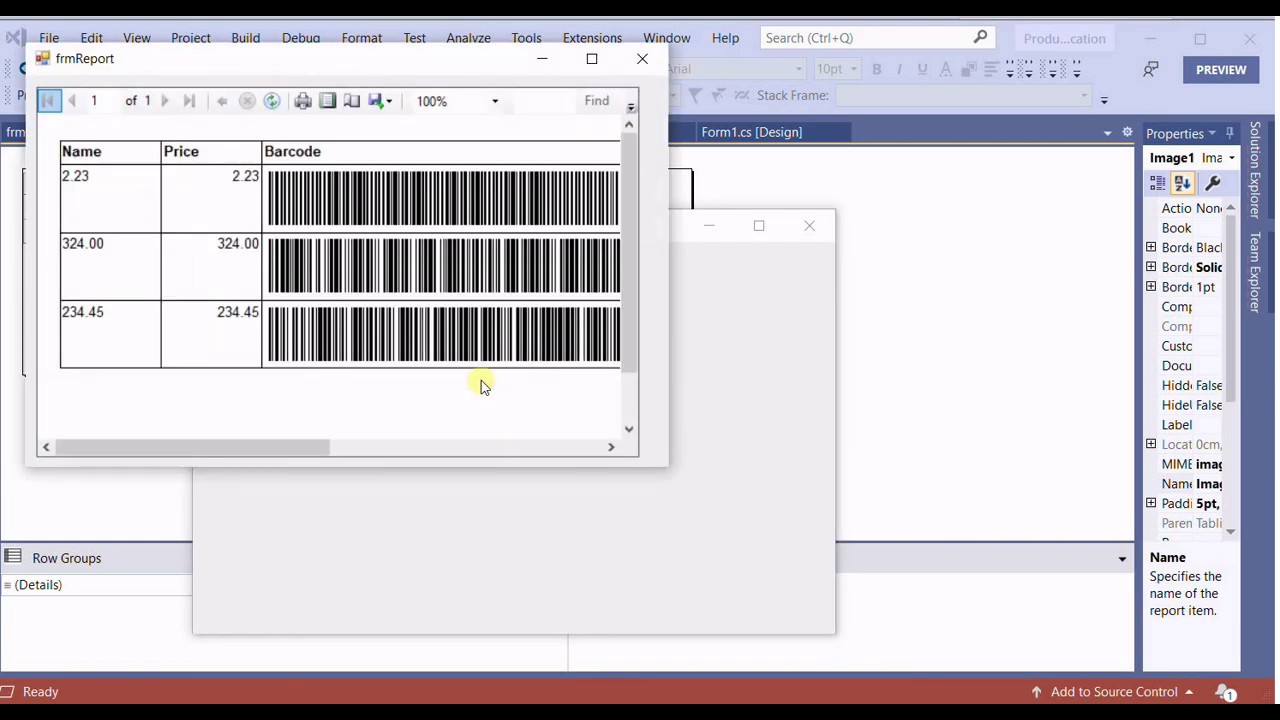Click the current page number field
This screenshot has height=720, width=1280.
[103, 101]
